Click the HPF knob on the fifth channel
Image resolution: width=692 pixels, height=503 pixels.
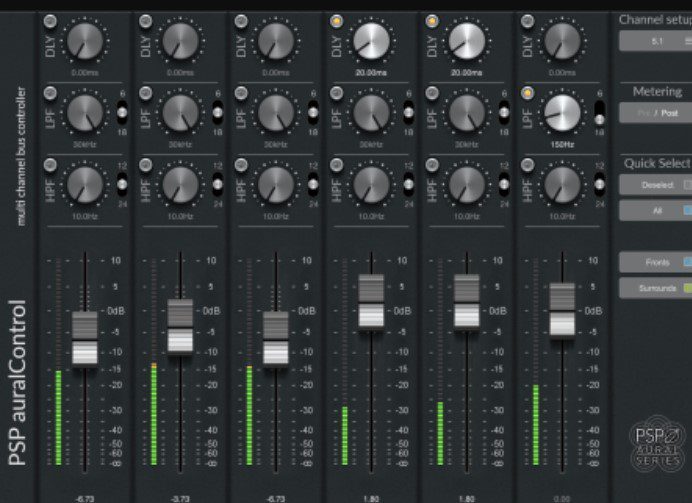point(466,185)
